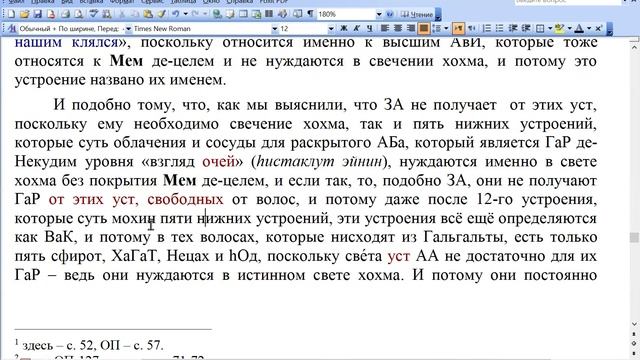Screen dimensions: 640x360
Task: Open the zoom percentage dropdown
Action: tap(379, 14)
